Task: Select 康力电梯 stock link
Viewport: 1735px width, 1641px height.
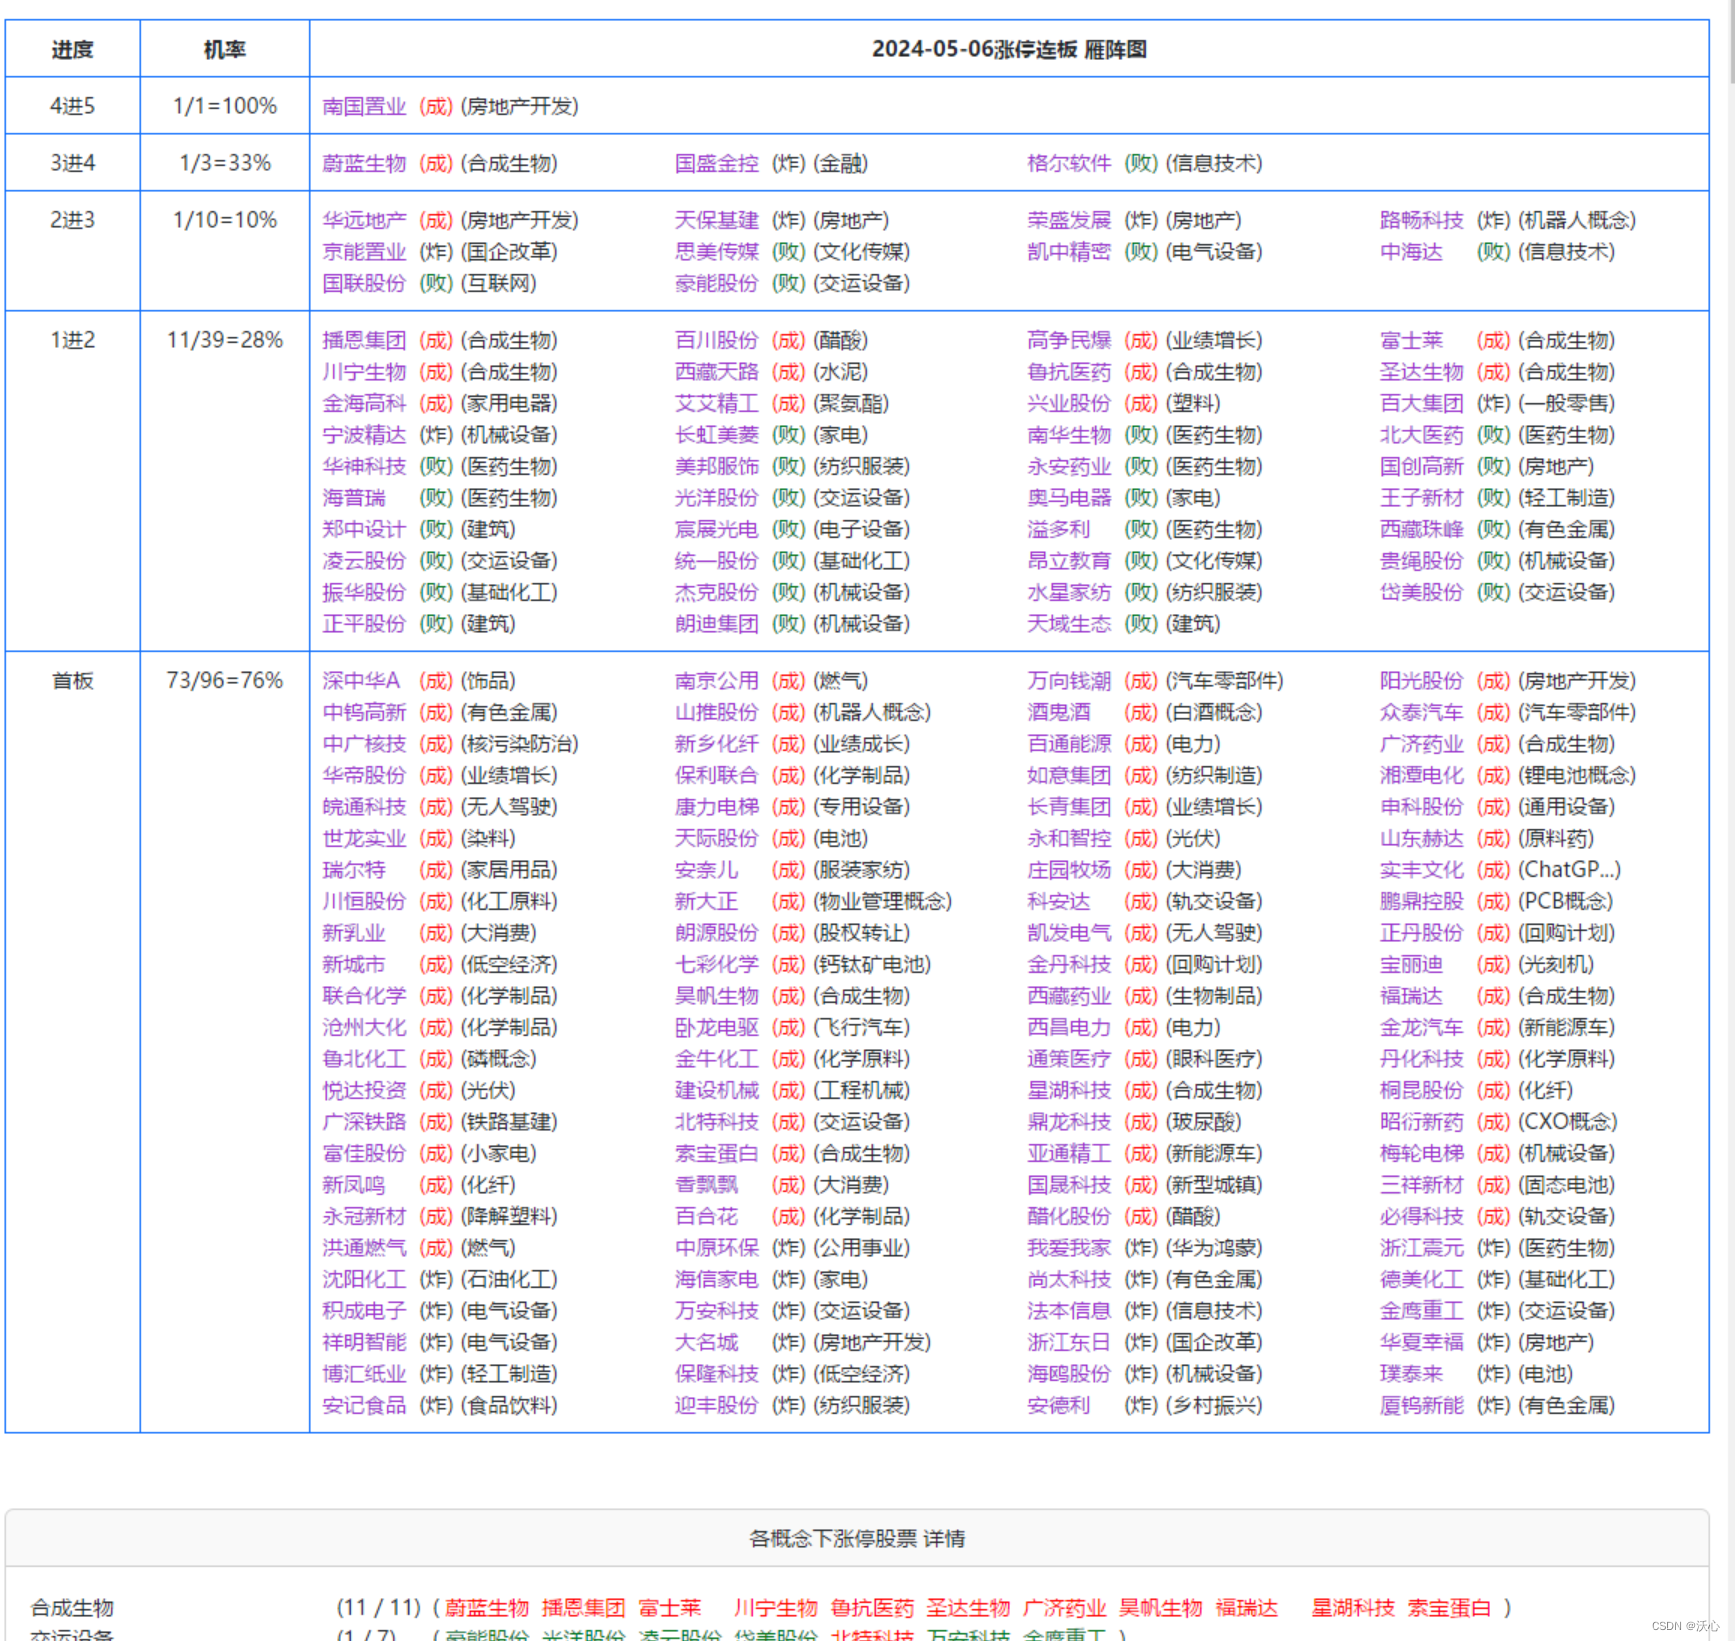Action: [716, 807]
